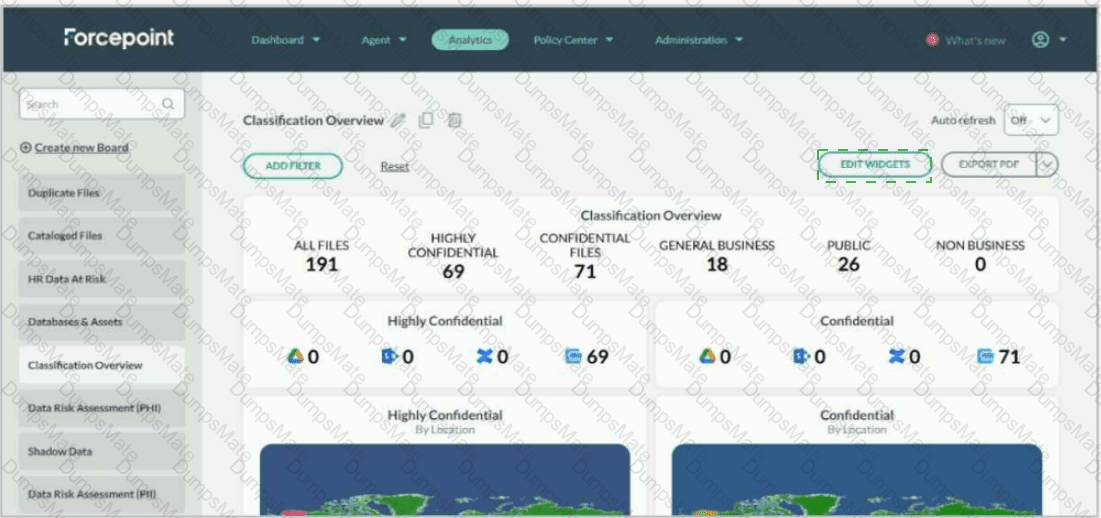
Task: Click the pencil icon to rename Classification Overview
Action: 398,121
